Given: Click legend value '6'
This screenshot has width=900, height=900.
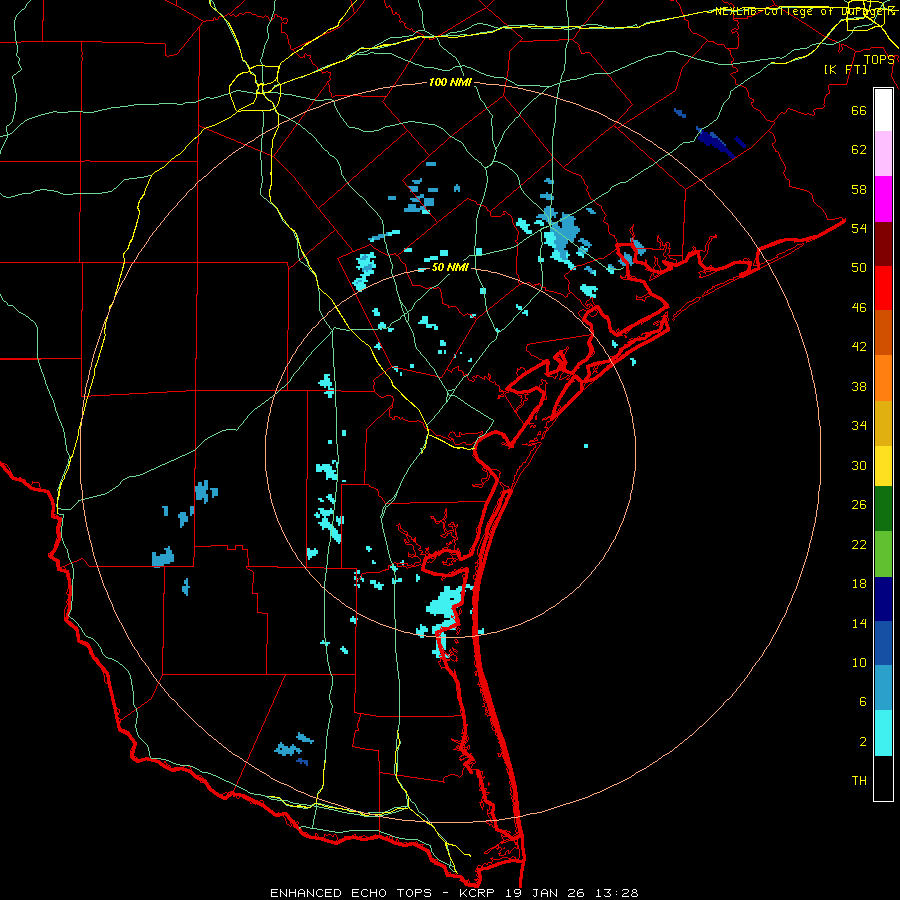Looking at the screenshot, I should pyautogui.click(x=863, y=701).
